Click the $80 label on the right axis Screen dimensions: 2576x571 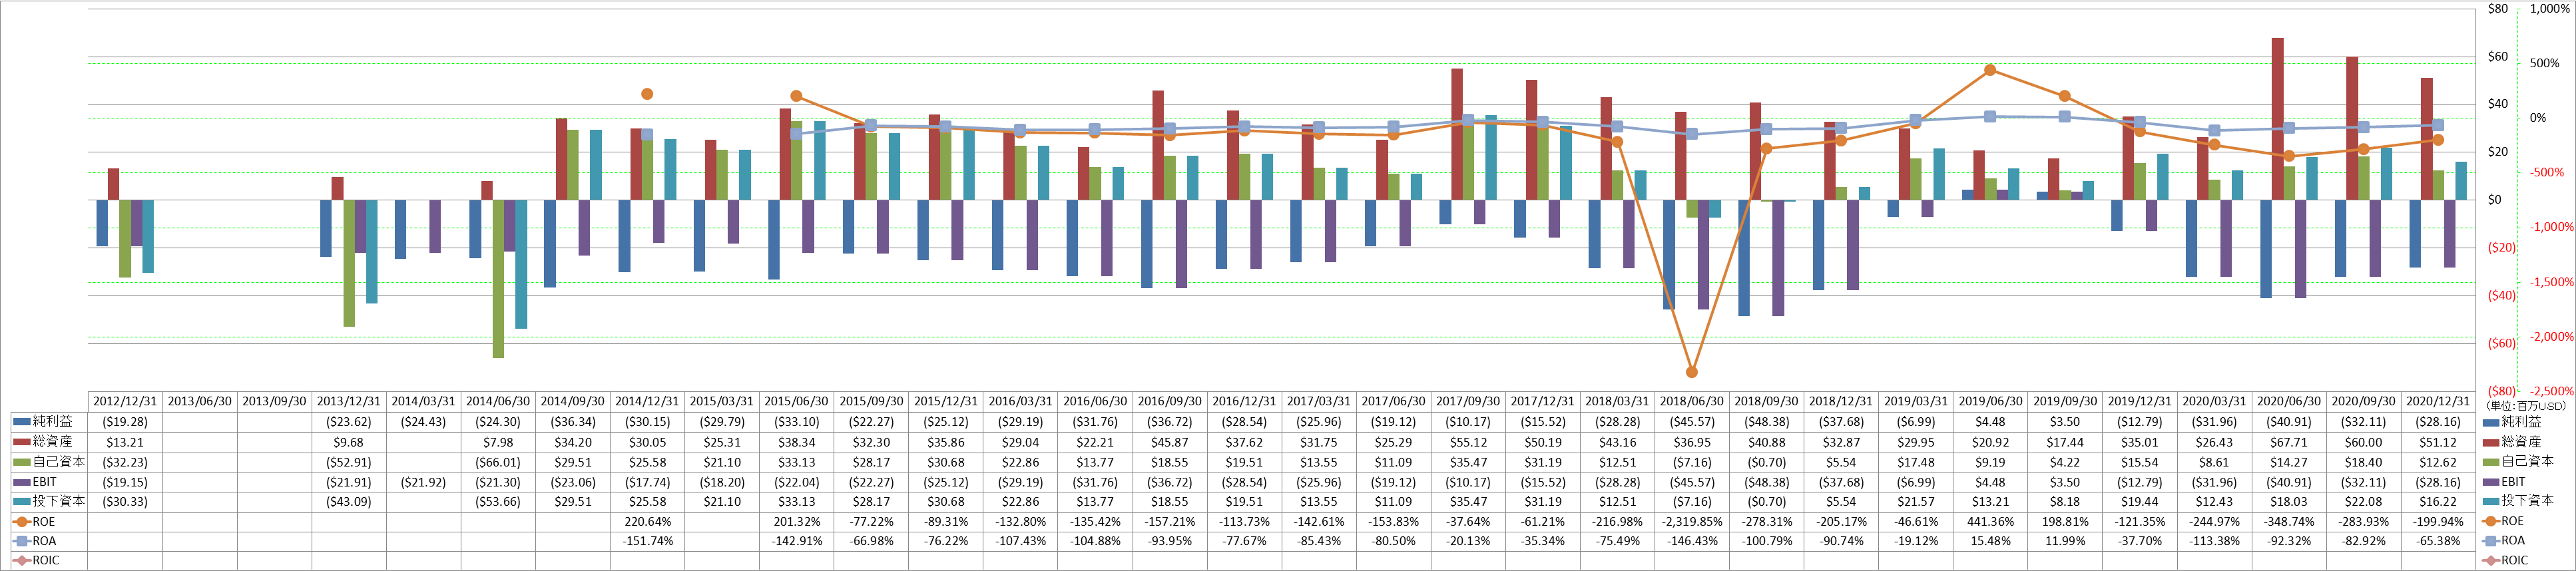(x=2498, y=9)
